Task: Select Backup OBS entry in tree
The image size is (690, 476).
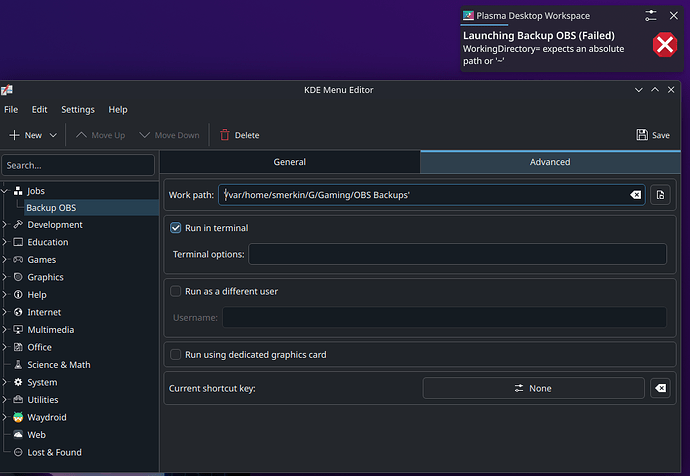Action: [x=51, y=208]
